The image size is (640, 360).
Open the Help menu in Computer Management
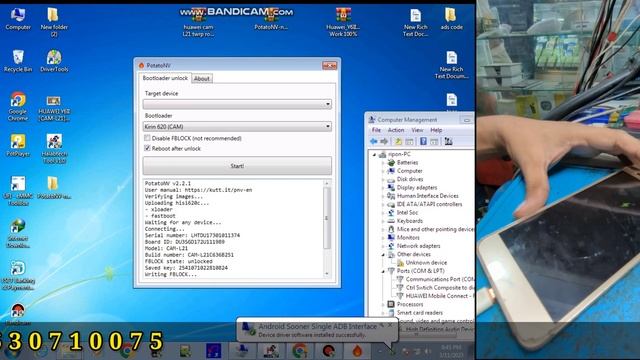[x=436, y=130]
